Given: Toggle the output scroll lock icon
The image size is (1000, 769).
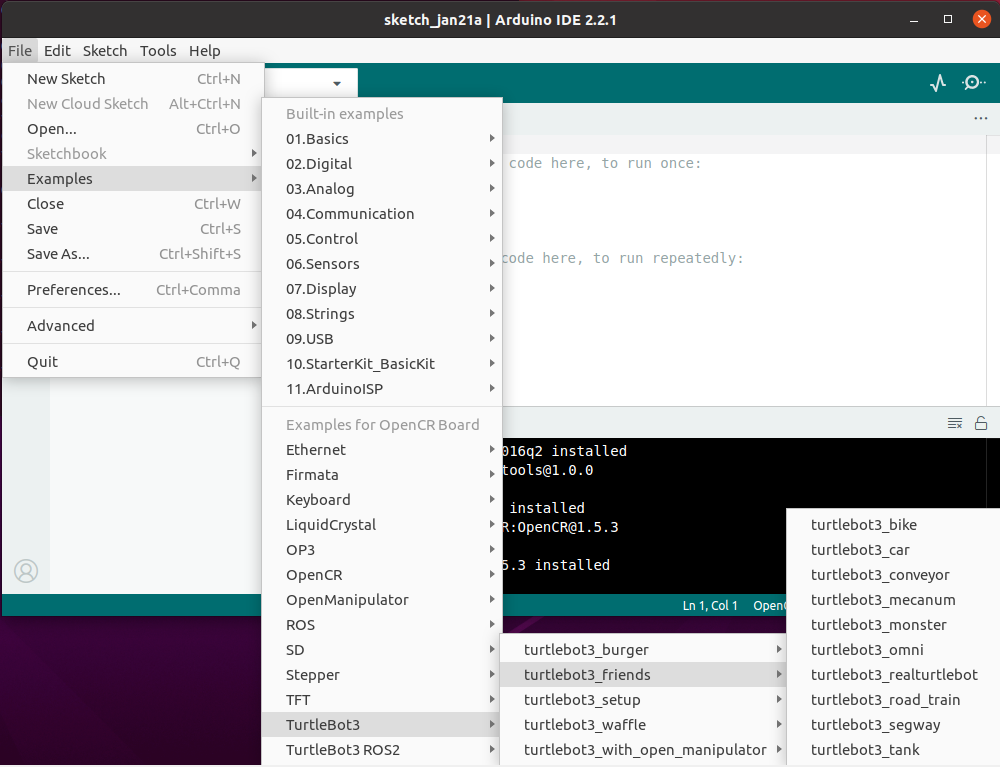Looking at the screenshot, I should (981, 423).
